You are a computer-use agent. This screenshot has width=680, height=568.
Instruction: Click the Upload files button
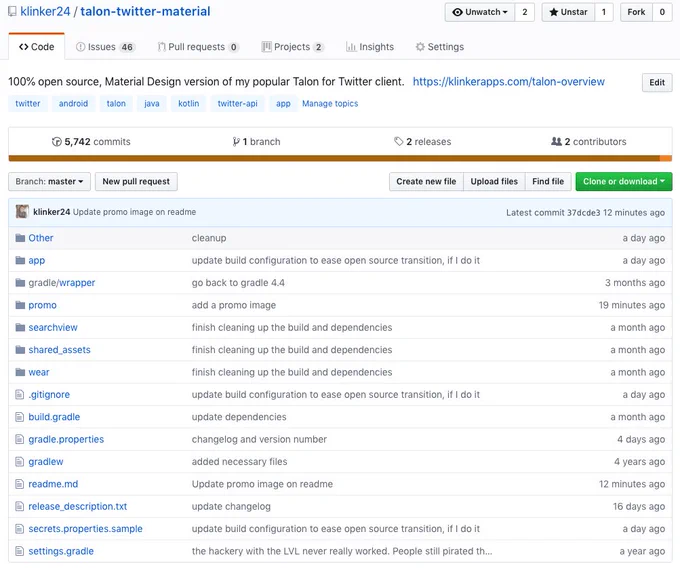pyautogui.click(x=494, y=181)
